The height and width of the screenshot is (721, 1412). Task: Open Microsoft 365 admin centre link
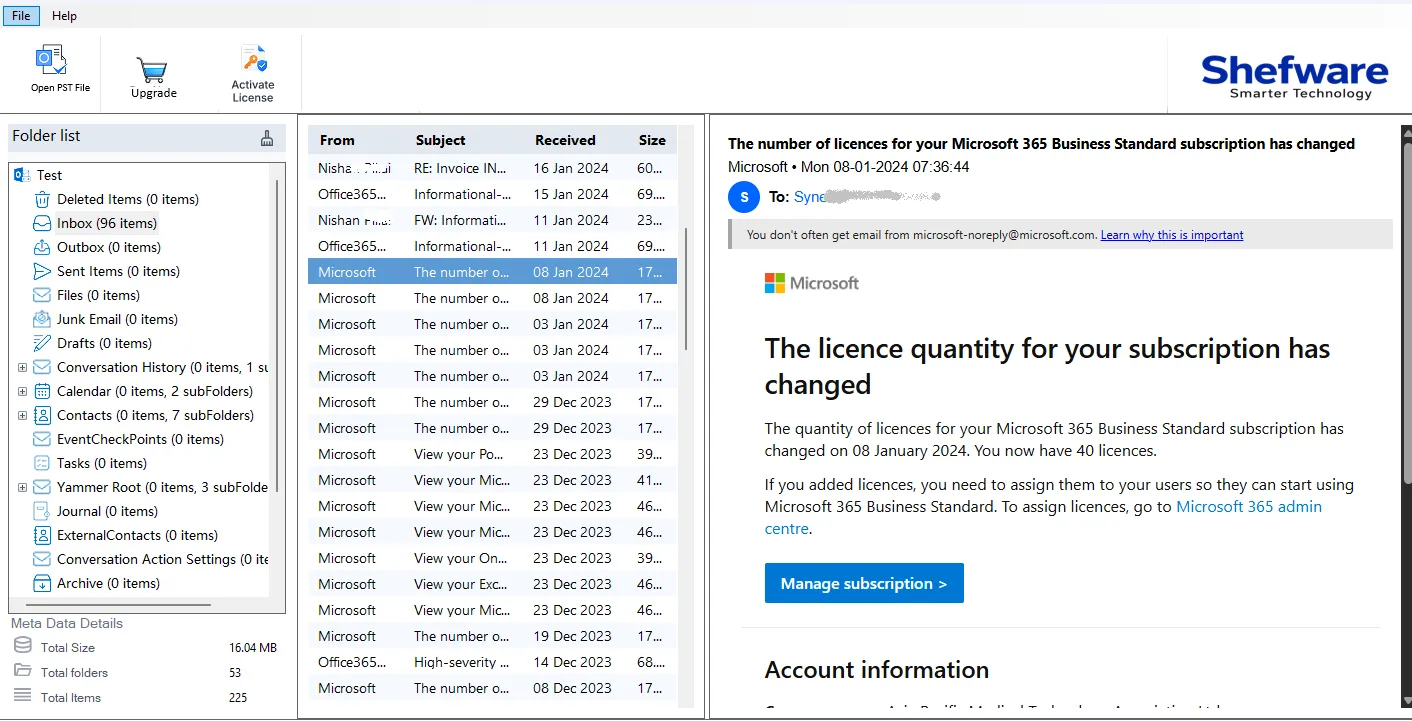coord(1043,517)
